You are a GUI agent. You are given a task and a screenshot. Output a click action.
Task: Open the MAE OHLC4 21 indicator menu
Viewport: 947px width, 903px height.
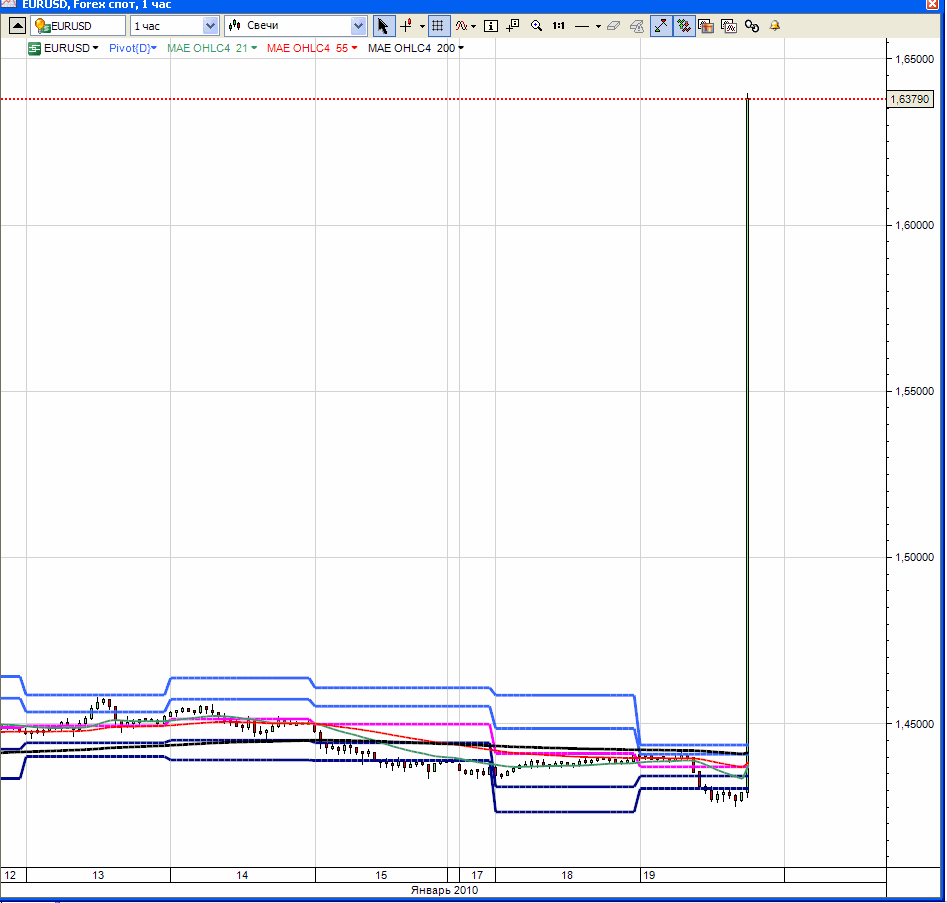pos(212,48)
